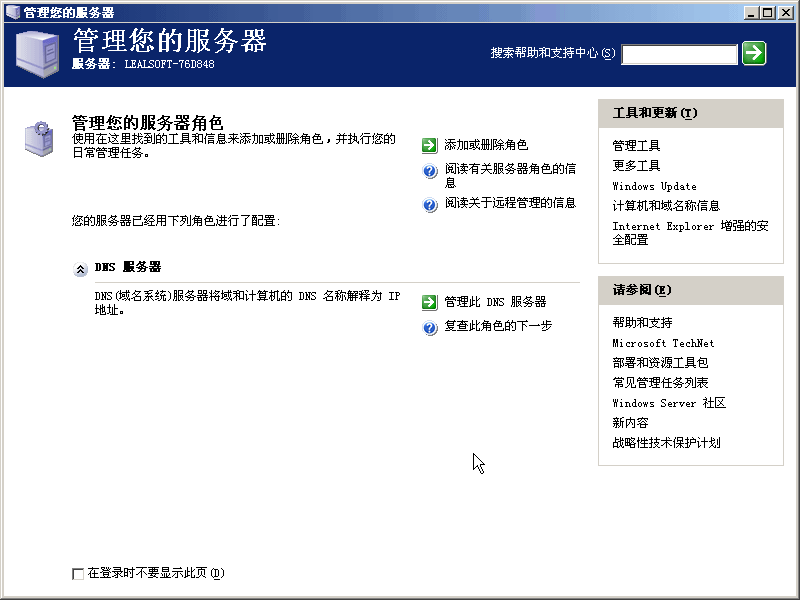Open 帮助和支持 link
800x600 pixels.
click(642, 323)
